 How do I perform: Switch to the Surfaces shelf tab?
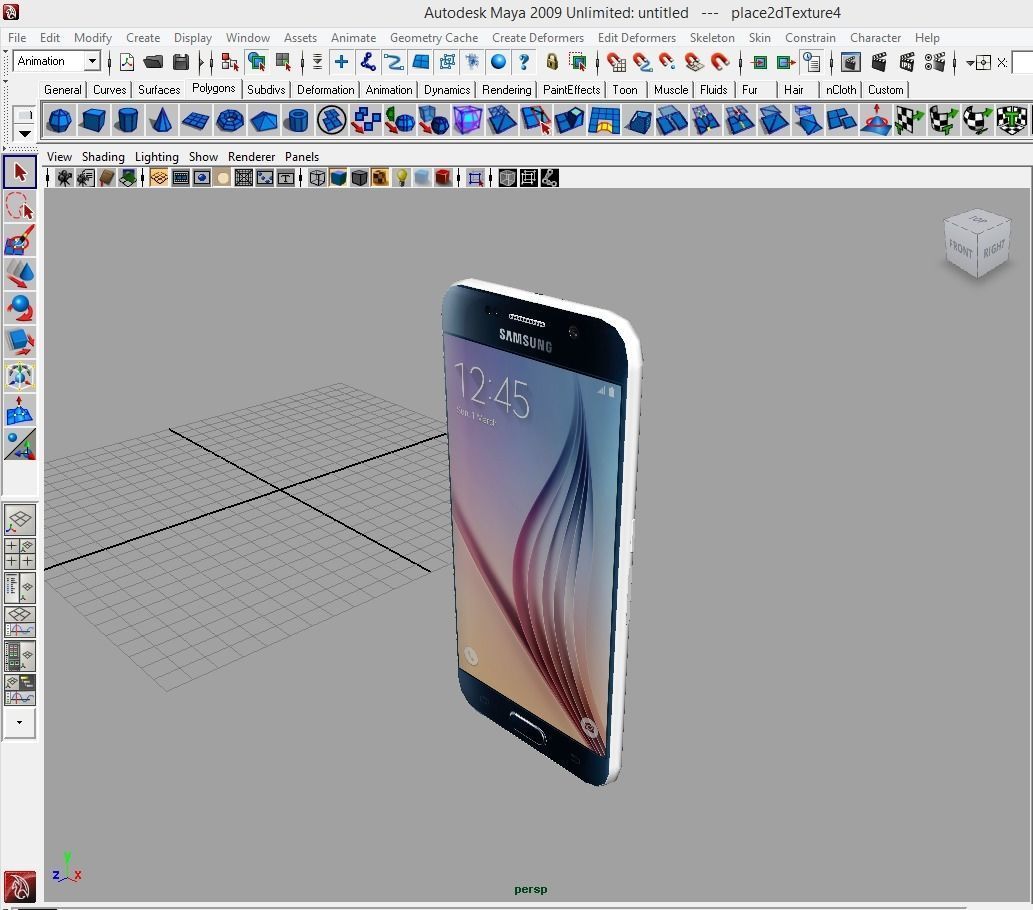click(x=159, y=90)
